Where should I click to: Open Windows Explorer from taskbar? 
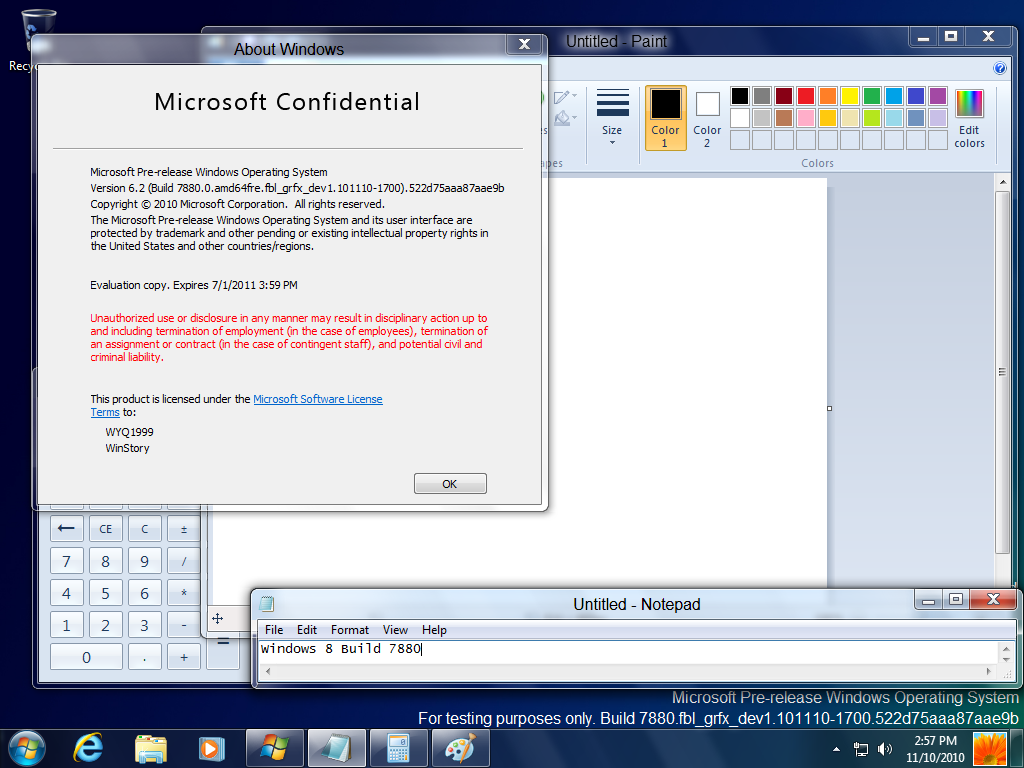click(151, 748)
